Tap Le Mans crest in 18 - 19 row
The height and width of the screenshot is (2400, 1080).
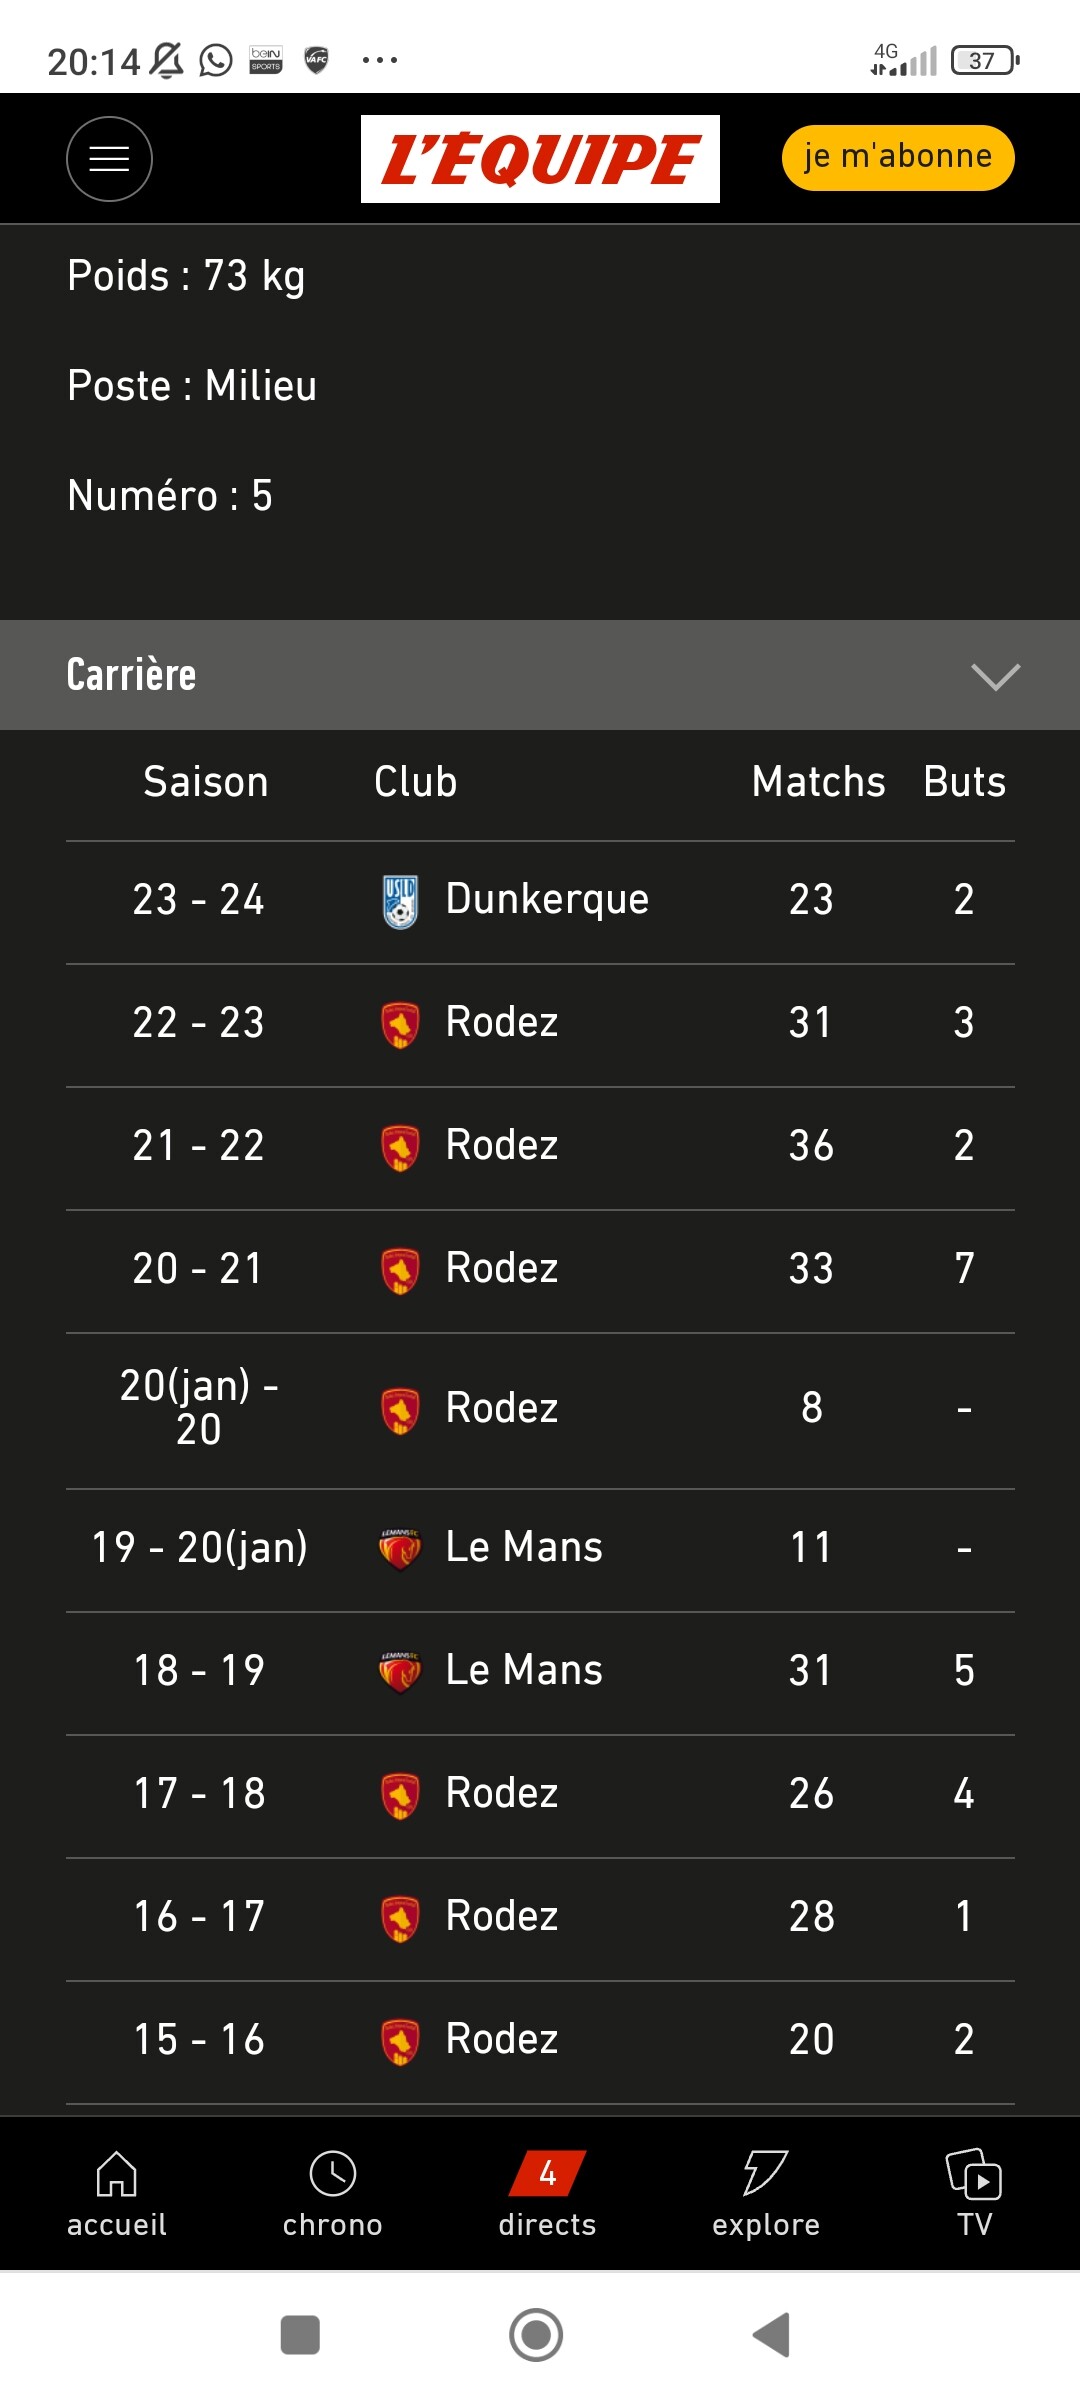(x=400, y=1671)
